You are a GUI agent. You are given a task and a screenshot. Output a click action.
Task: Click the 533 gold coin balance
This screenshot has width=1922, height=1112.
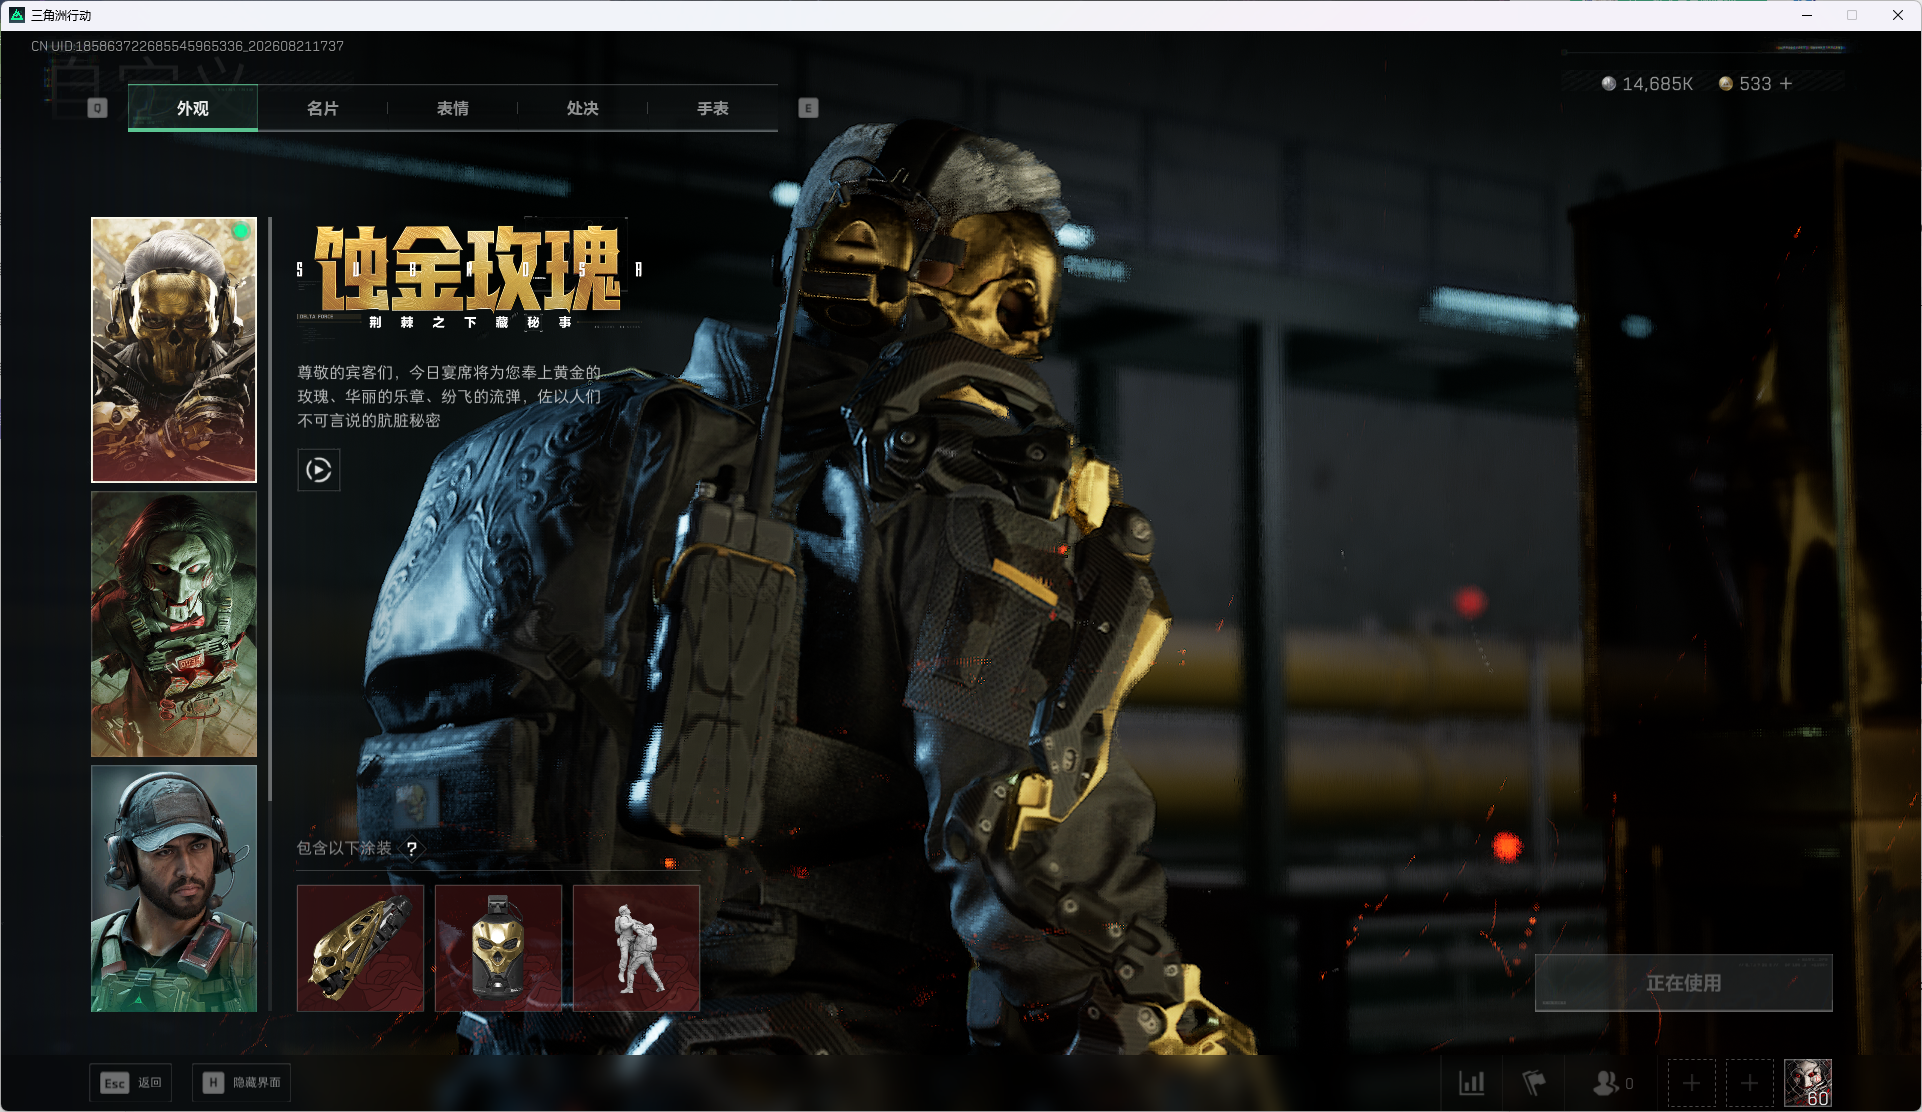coord(1745,84)
